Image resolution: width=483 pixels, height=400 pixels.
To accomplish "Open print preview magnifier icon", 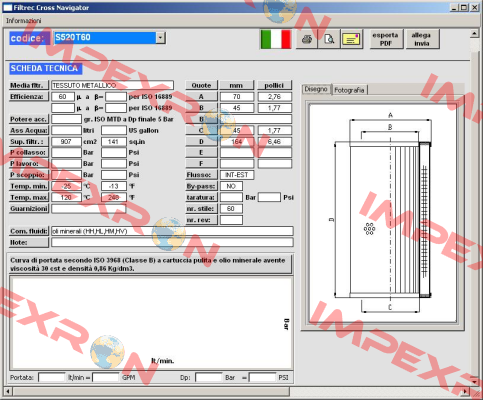I will 329,39.
